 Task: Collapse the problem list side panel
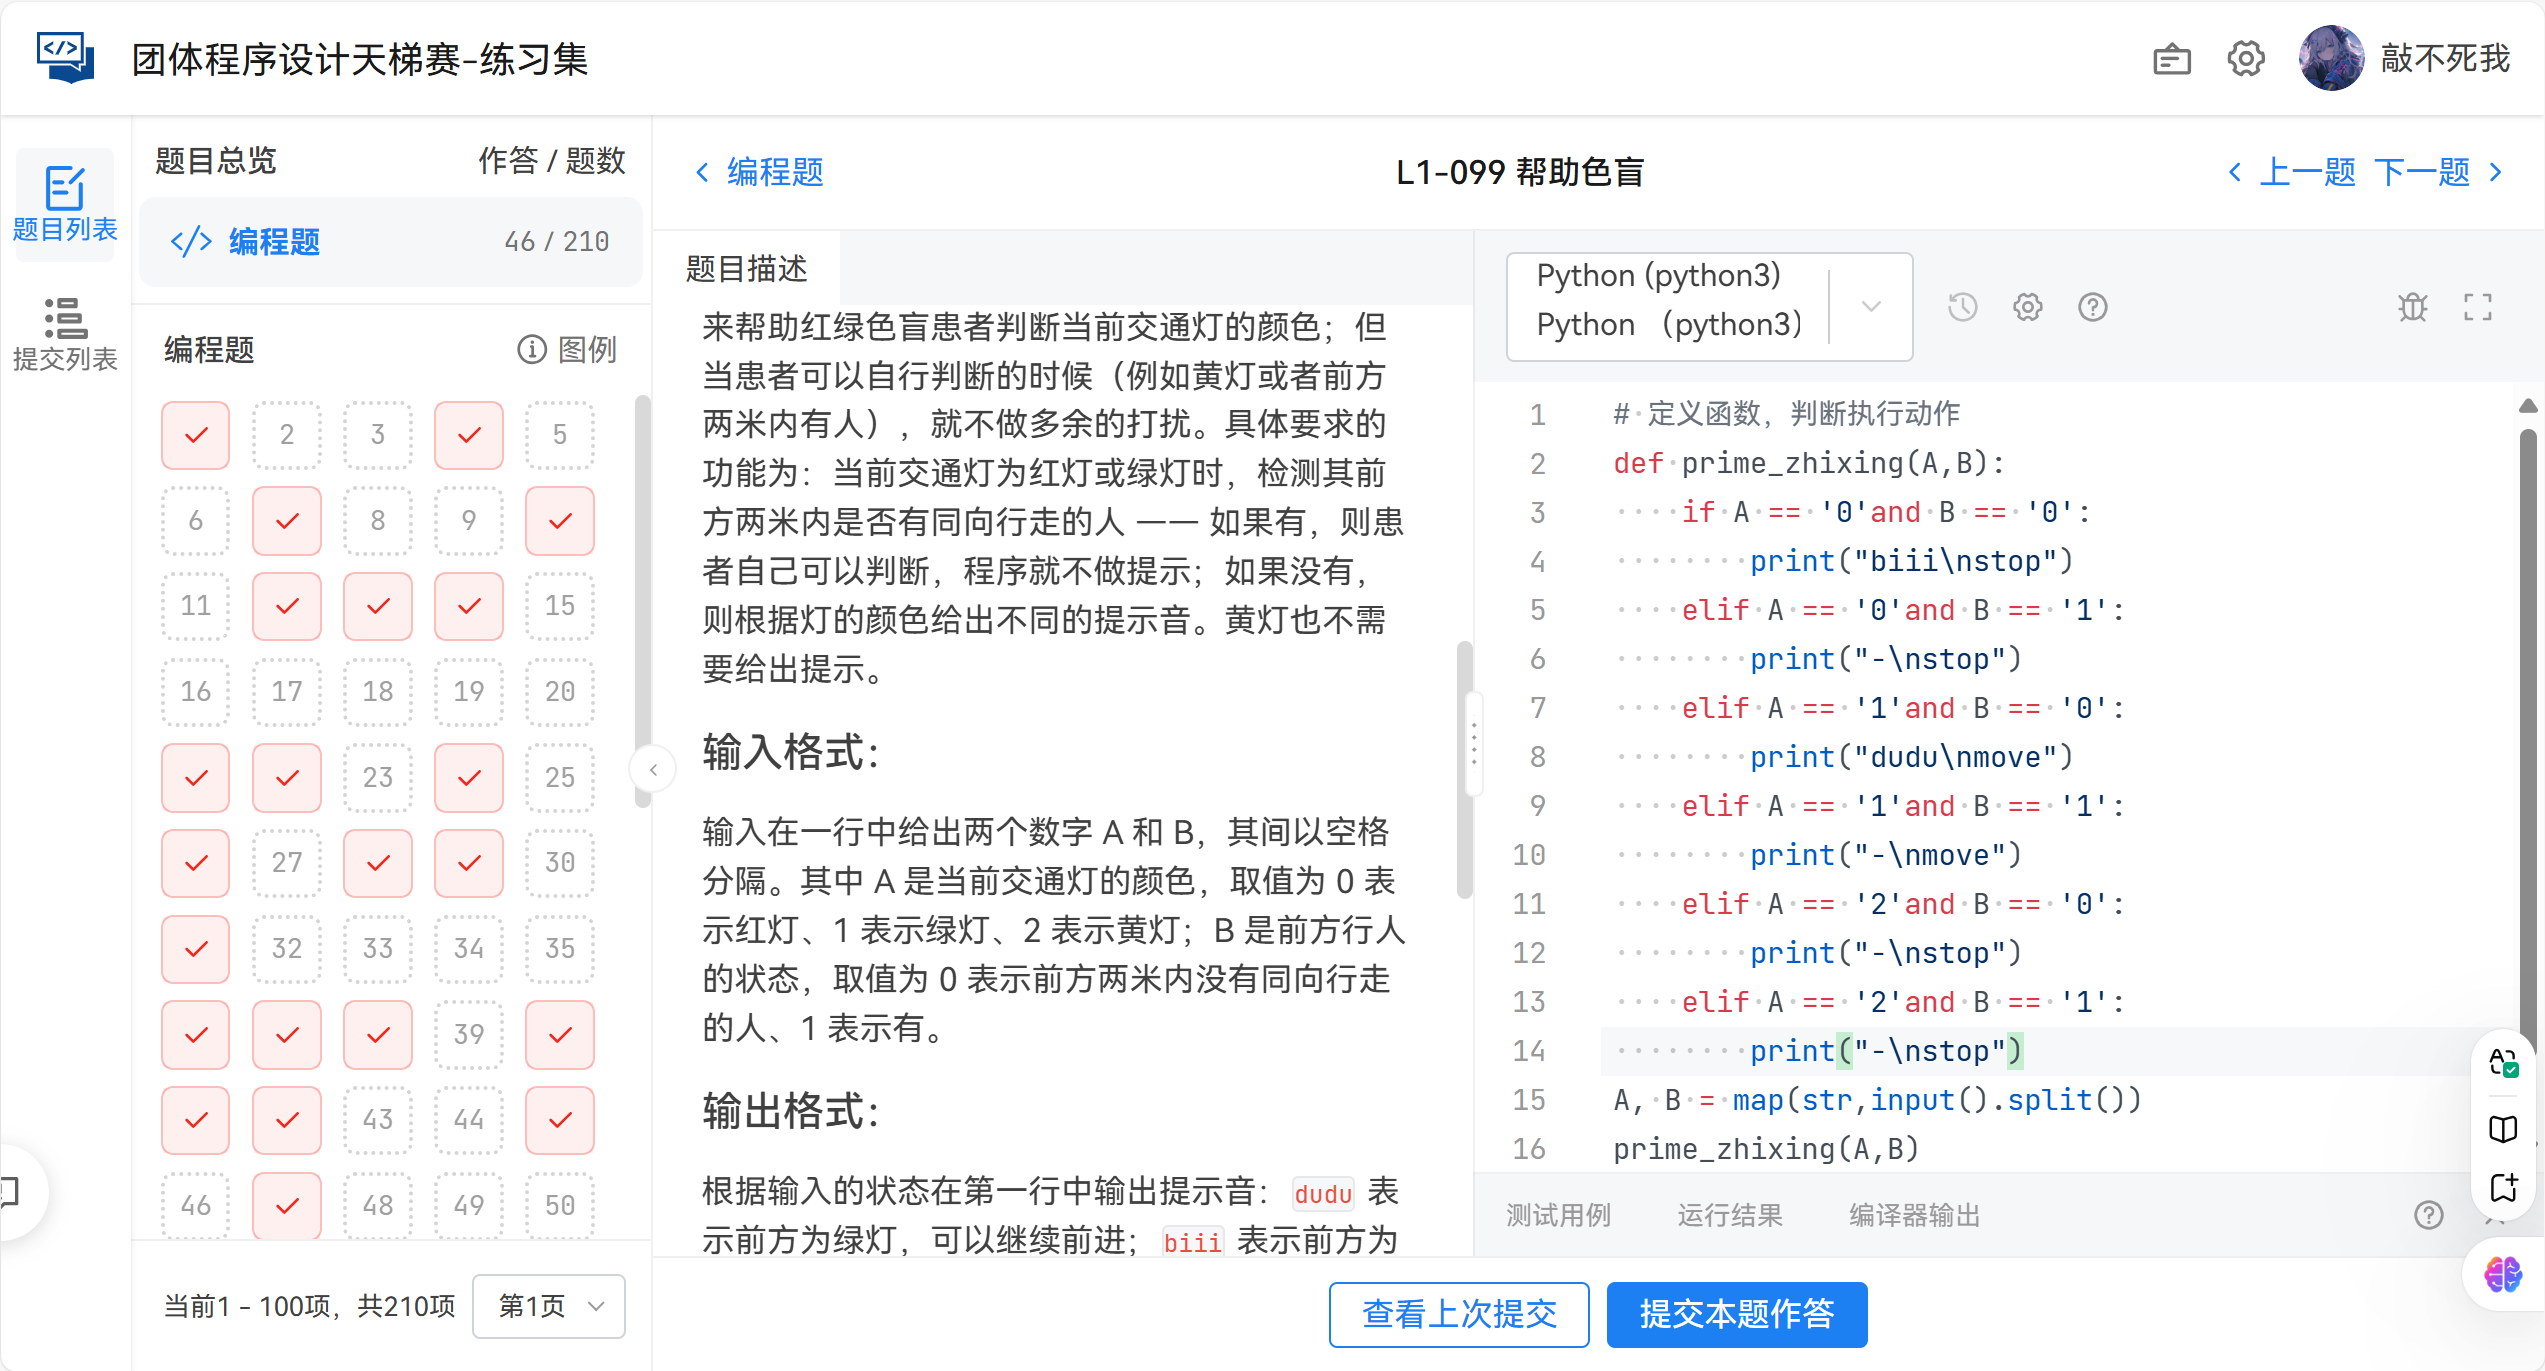click(653, 769)
